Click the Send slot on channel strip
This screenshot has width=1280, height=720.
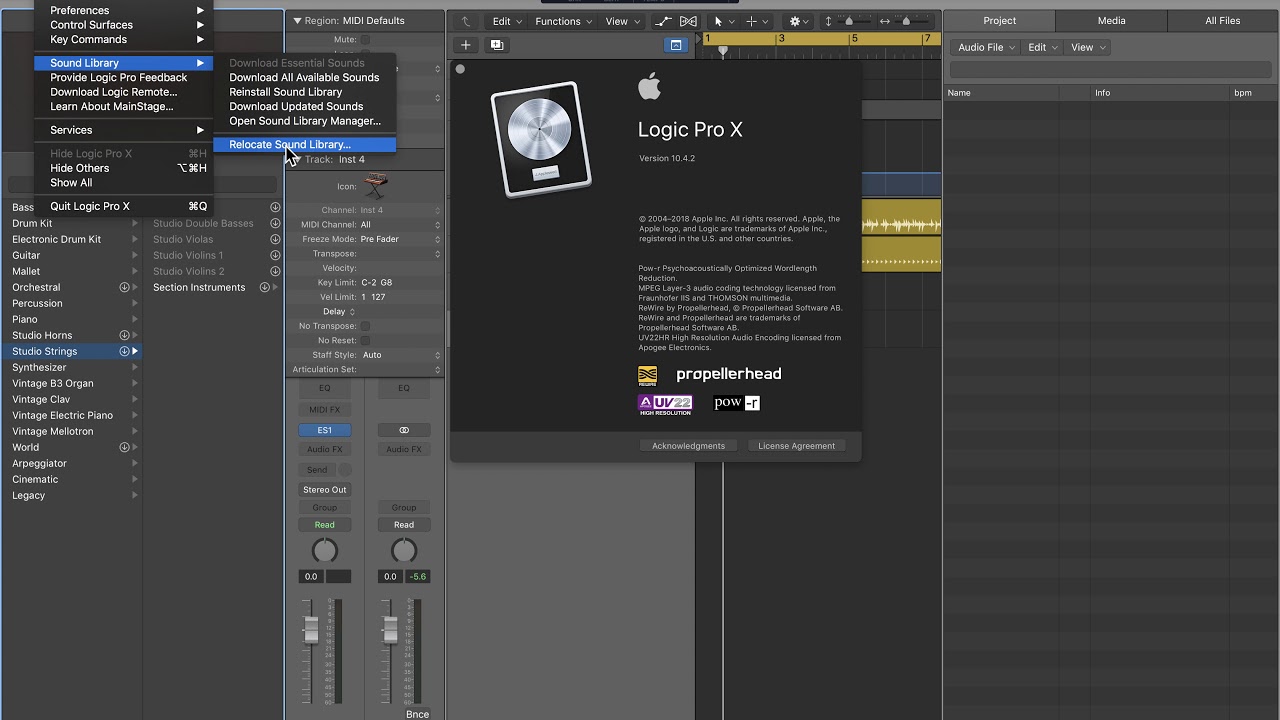(x=317, y=470)
